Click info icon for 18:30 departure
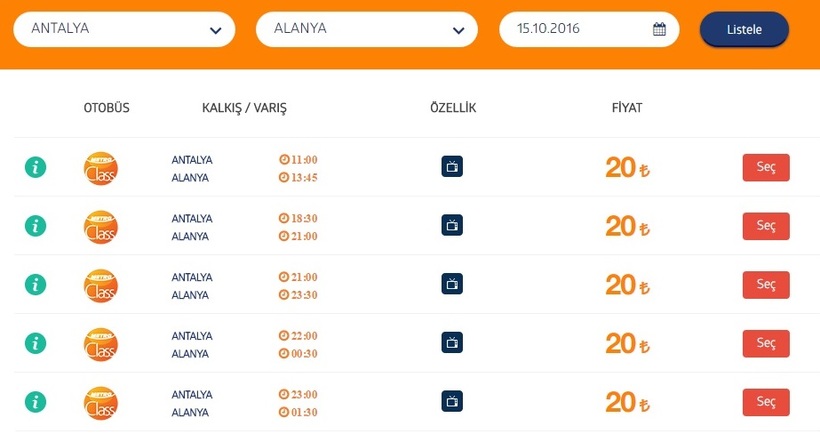Image resolution: width=820 pixels, height=442 pixels. tap(36, 226)
